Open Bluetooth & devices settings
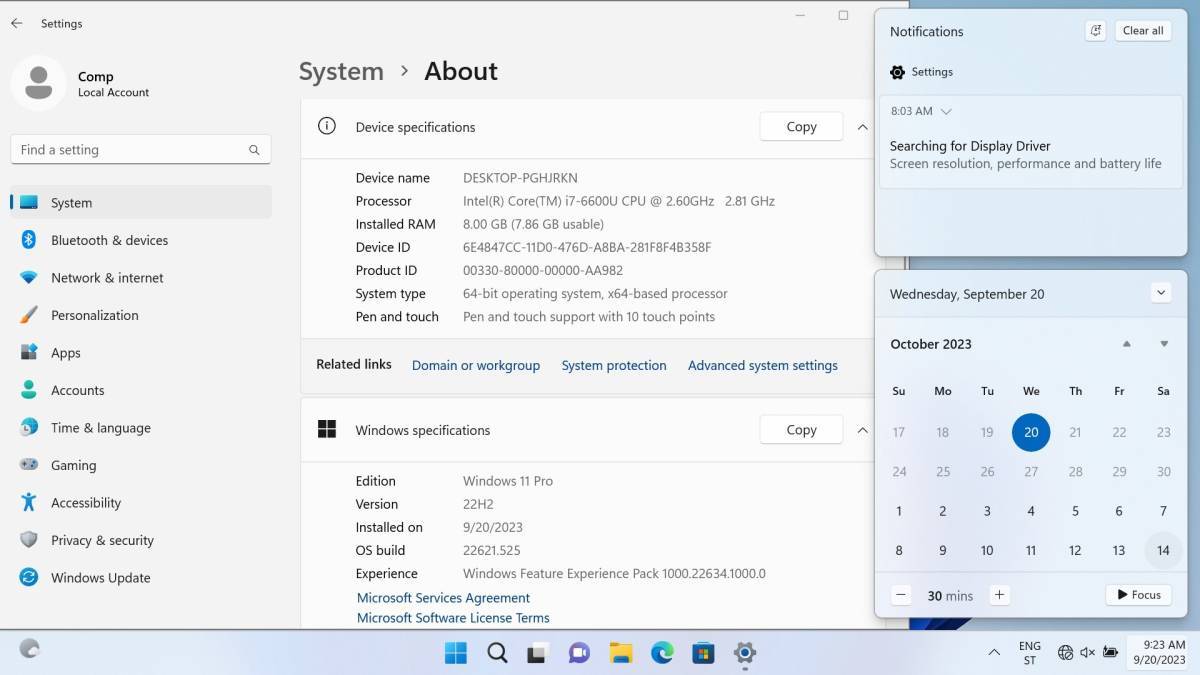1200x675 pixels. (x=141, y=240)
